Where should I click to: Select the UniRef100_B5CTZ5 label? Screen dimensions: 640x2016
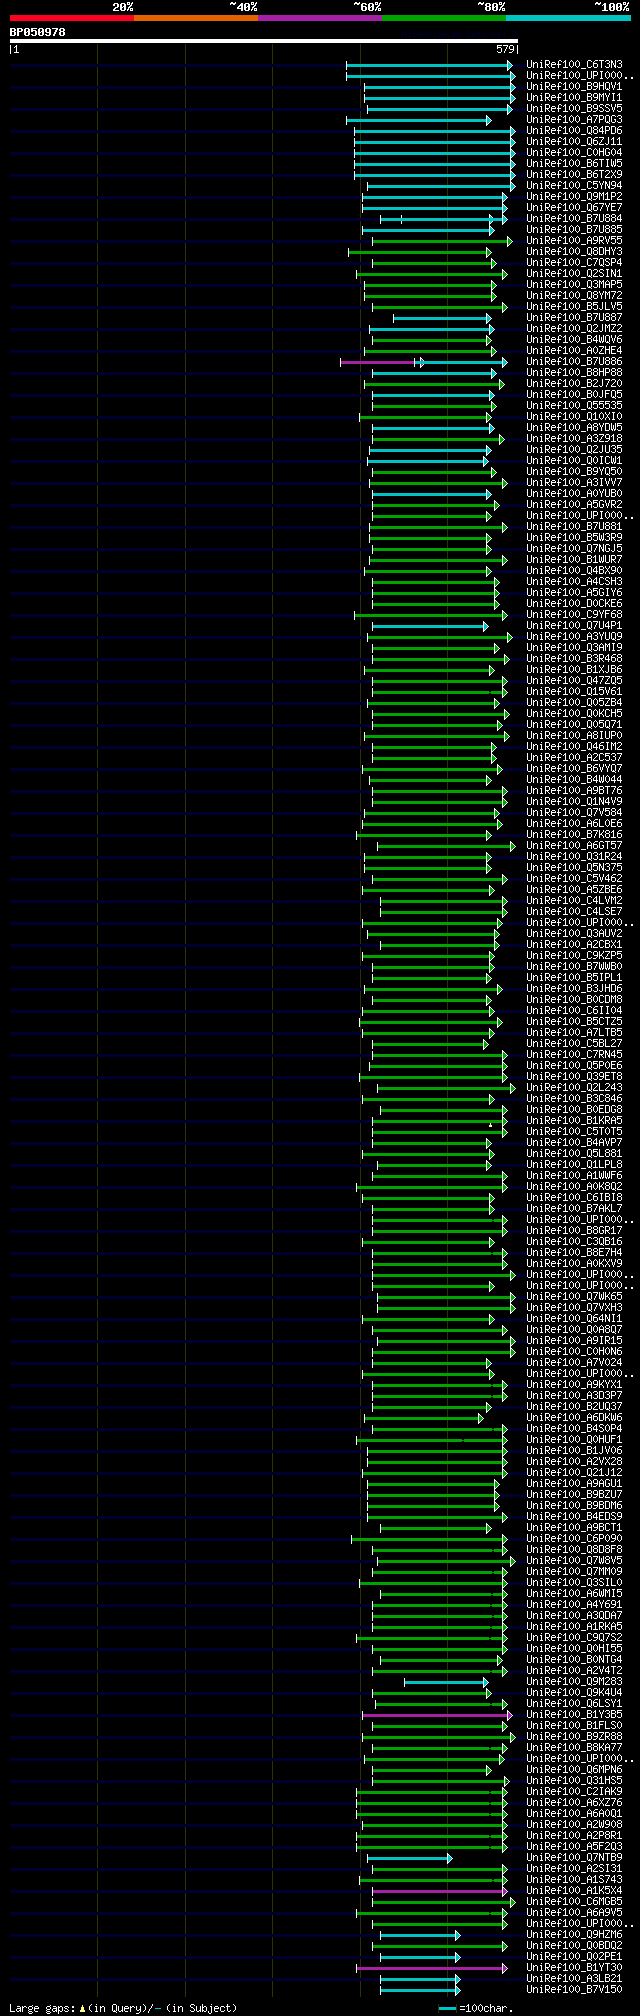[574, 1022]
